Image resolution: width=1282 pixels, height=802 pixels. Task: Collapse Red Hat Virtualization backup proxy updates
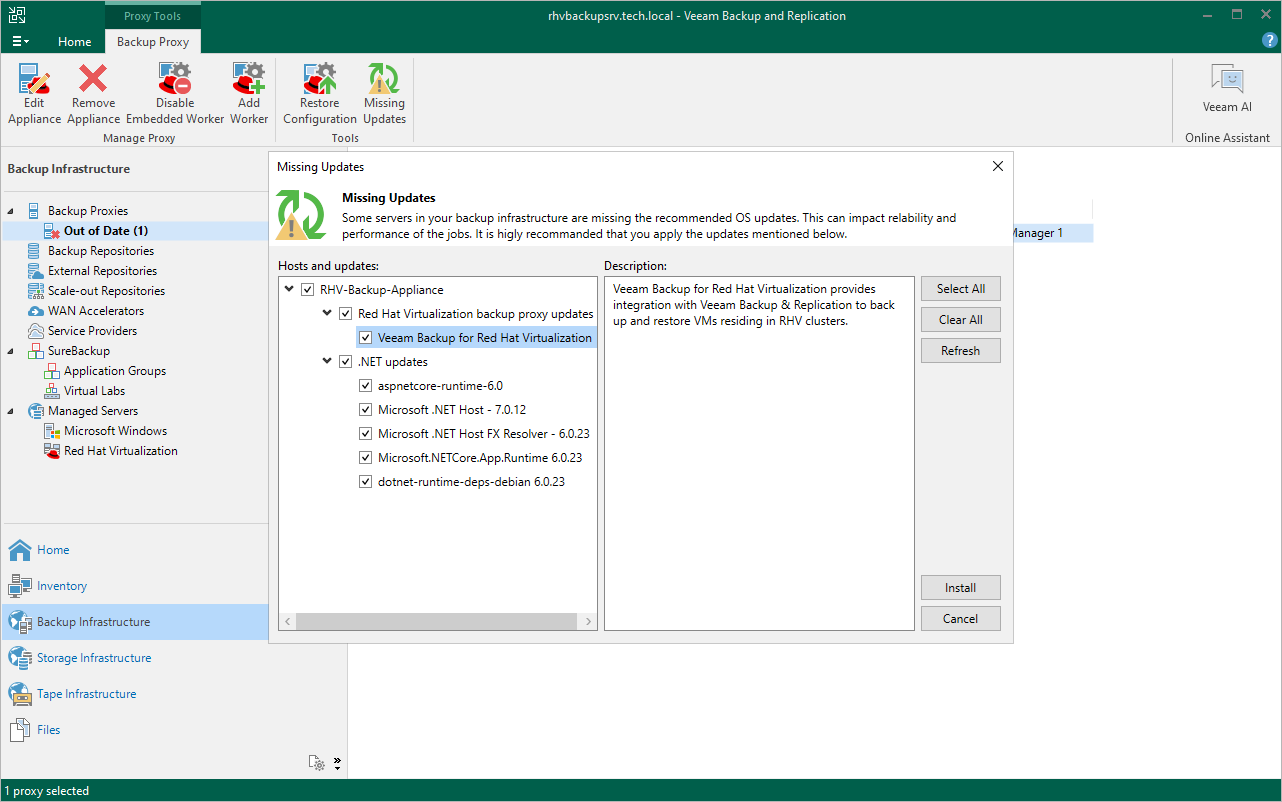[x=328, y=314]
